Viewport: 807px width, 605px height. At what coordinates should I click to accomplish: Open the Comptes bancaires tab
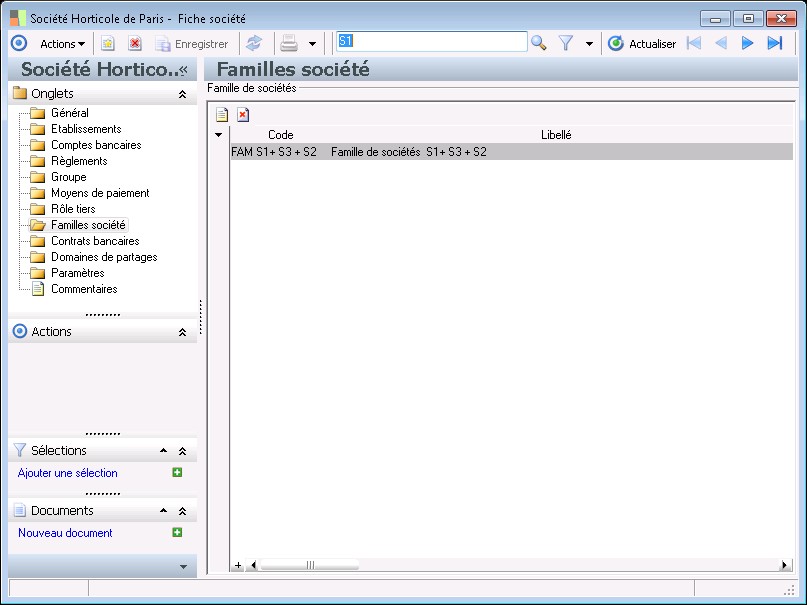pos(96,145)
